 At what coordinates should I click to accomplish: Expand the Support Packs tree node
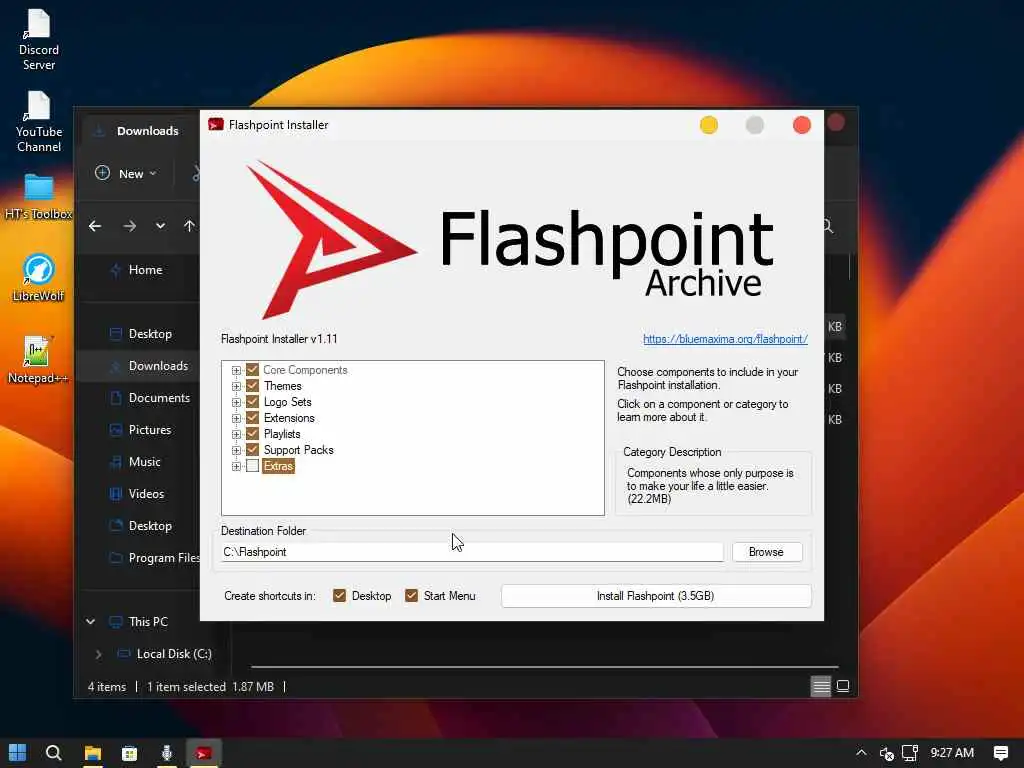pyautogui.click(x=236, y=450)
